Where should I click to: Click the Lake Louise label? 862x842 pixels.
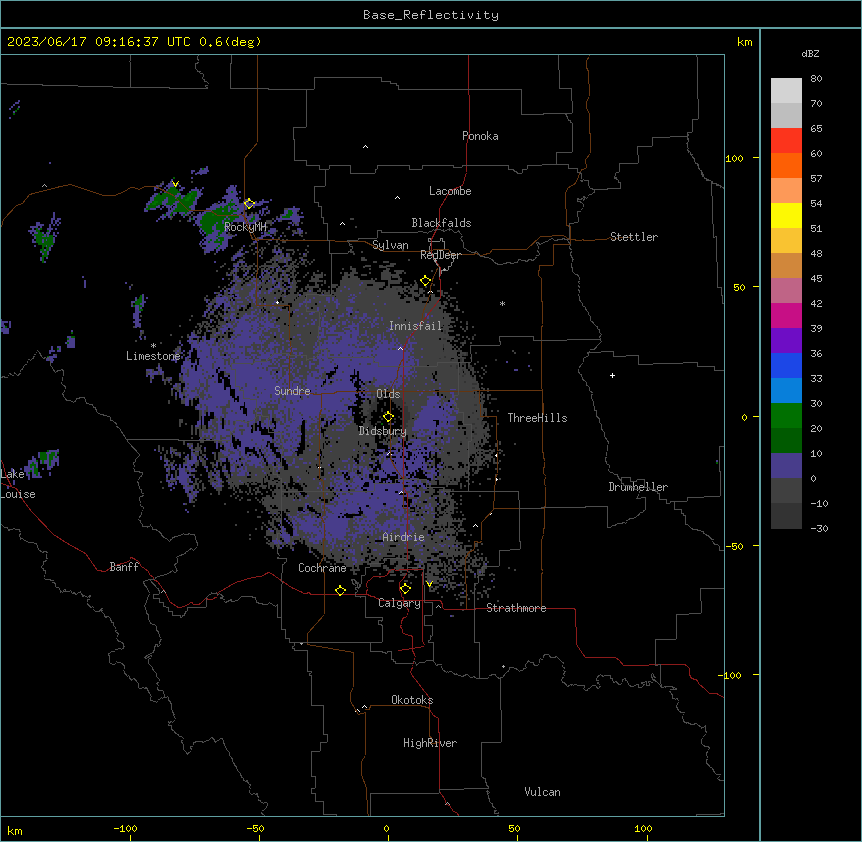click(x=18, y=484)
